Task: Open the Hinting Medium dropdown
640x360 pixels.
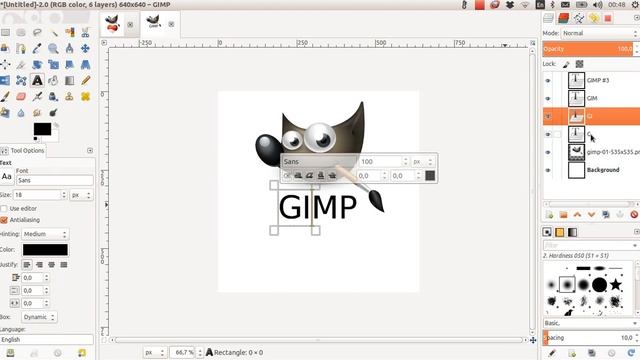Action: pyautogui.click(x=44, y=234)
